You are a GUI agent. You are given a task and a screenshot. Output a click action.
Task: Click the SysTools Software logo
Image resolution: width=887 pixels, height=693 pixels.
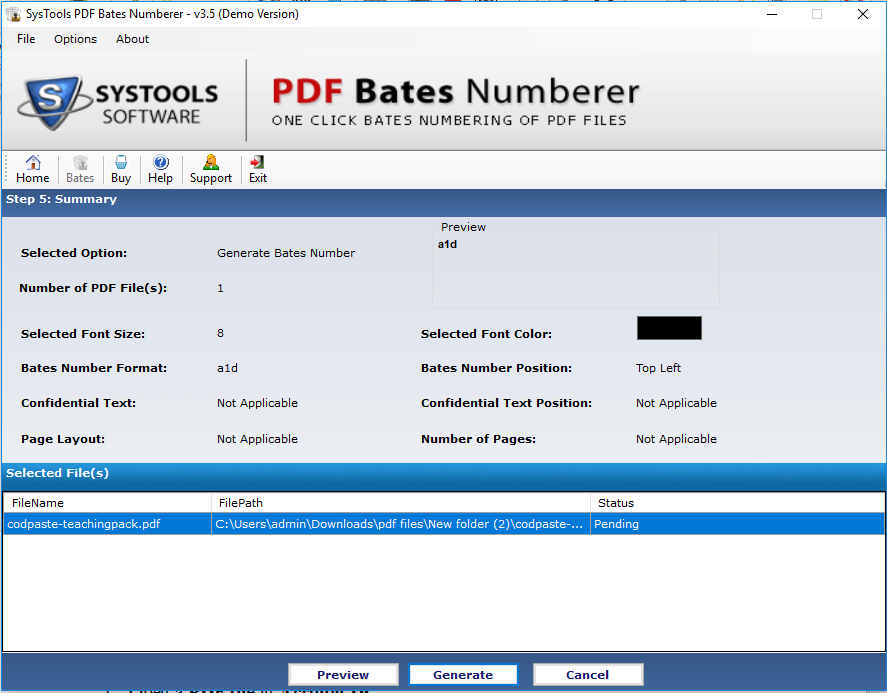pyautogui.click(x=118, y=102)
